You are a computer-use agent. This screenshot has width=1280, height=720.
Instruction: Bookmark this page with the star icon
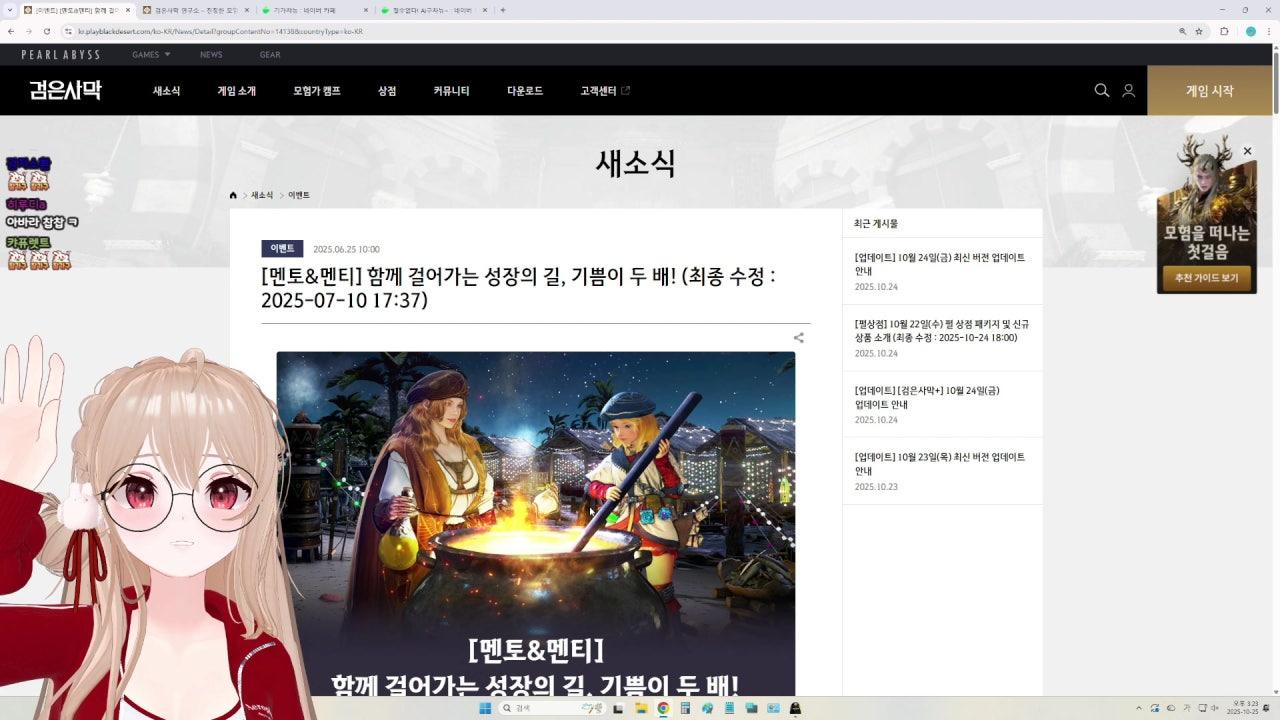(1199, 31)
